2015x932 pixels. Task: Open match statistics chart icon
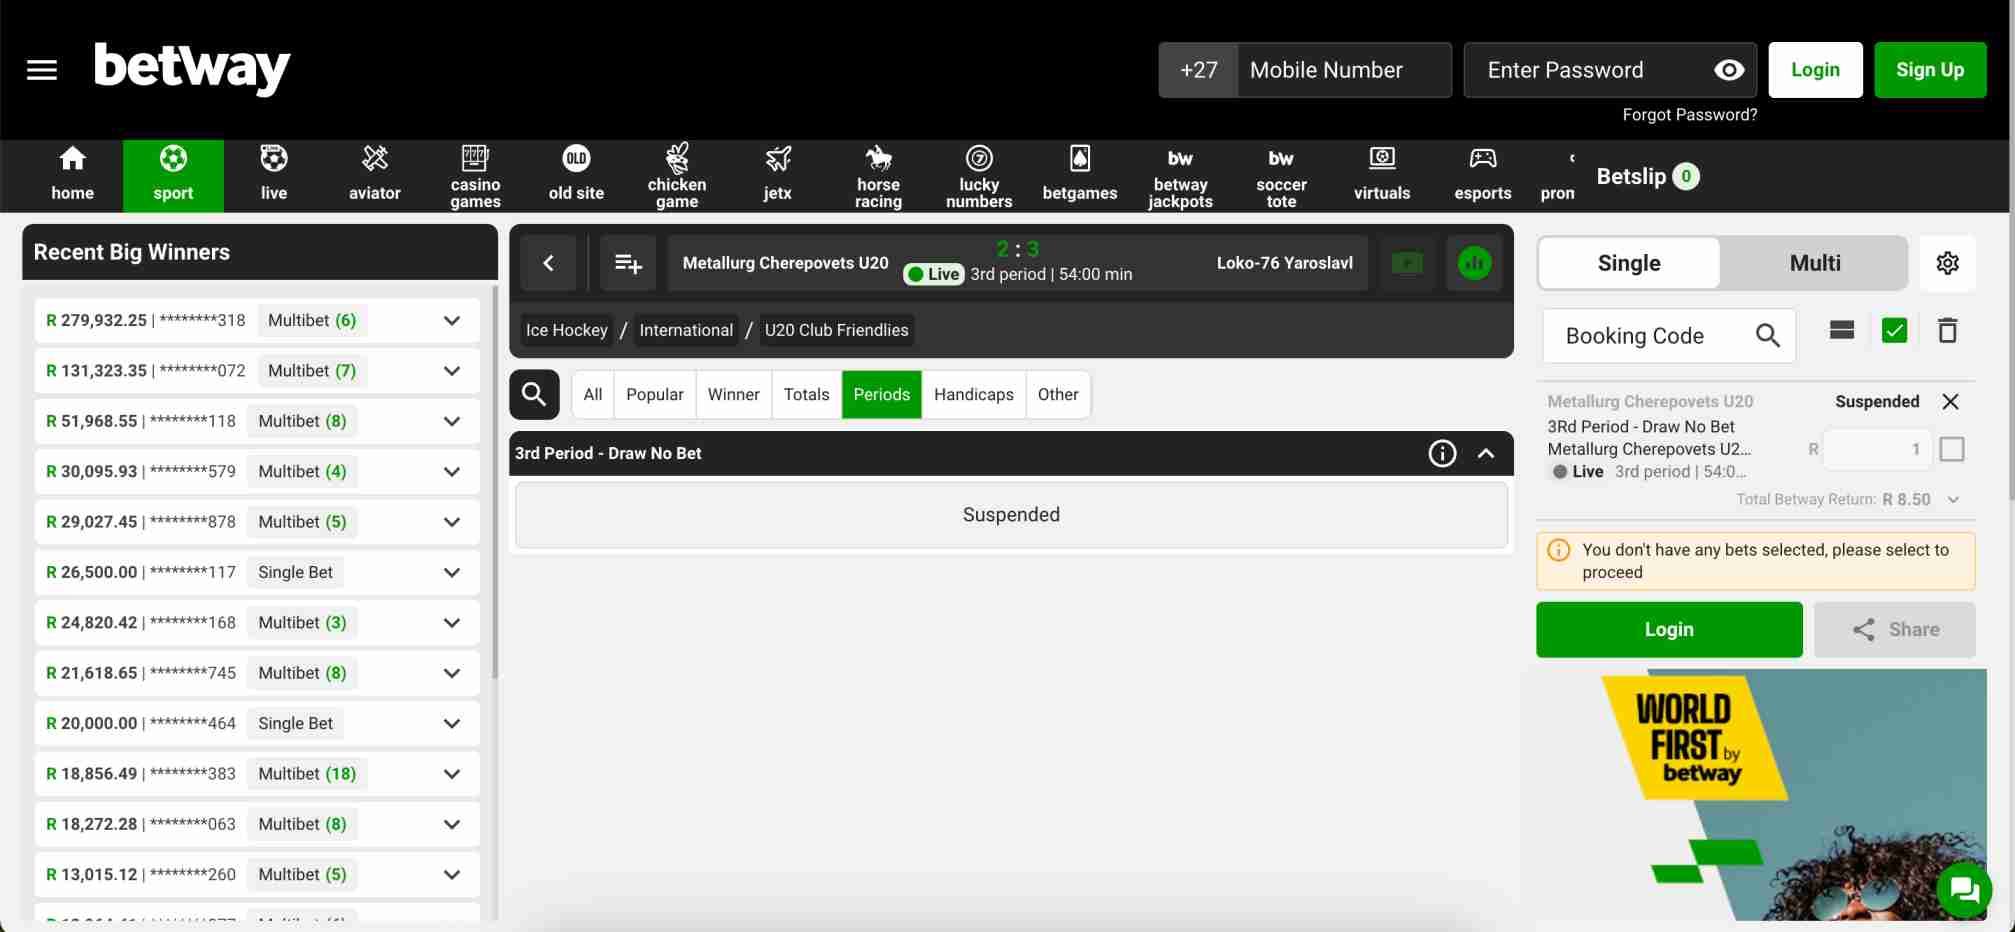click(x=1474, y=263)
